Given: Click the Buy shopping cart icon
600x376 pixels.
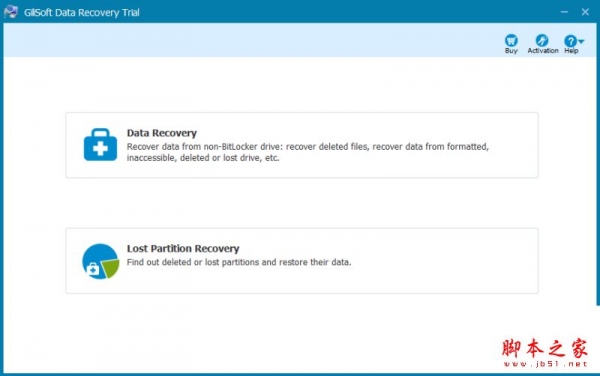Looking at the screenshot, I should tap(511, 40).
